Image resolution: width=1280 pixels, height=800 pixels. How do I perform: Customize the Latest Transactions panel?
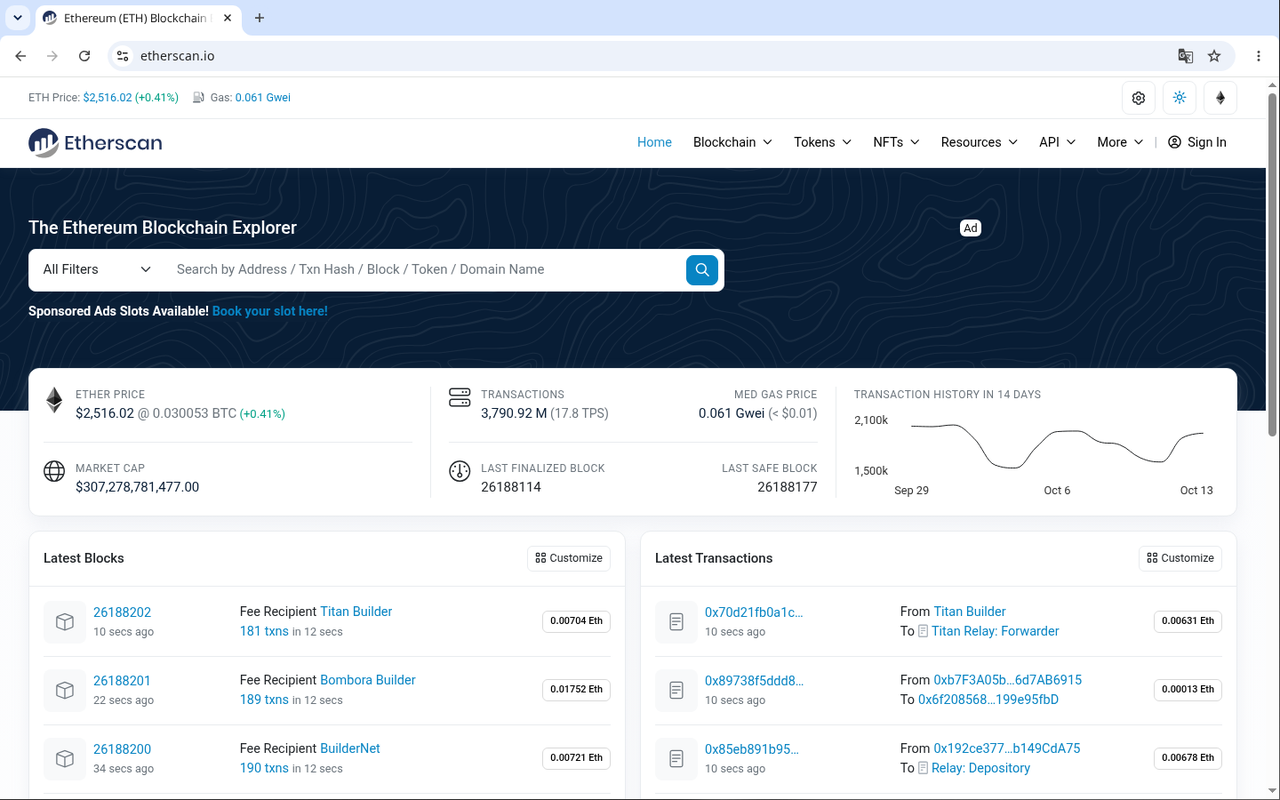(x=1180, y=558)
